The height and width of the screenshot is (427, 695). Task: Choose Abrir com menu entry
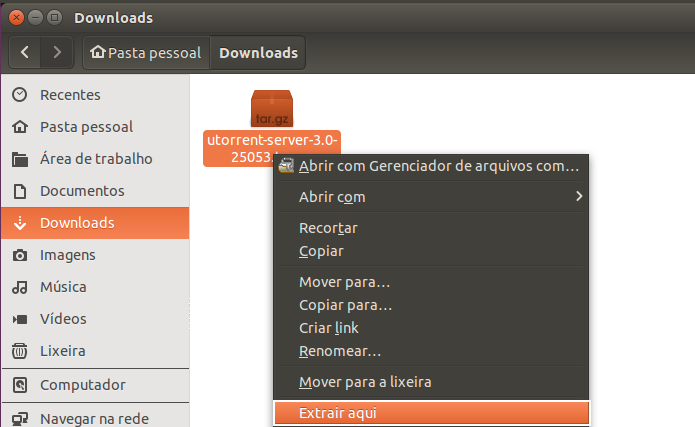pyautogui.click(x=431, y=196)
